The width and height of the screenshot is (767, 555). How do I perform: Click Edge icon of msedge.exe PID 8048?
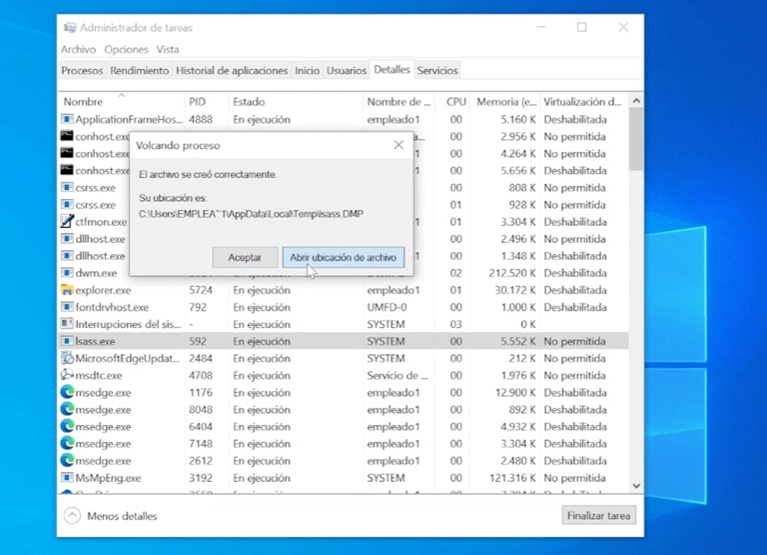67,410
